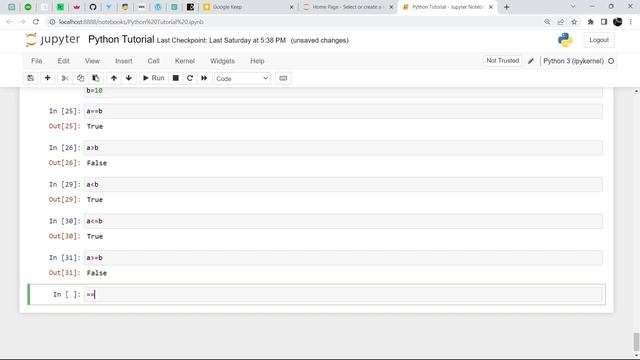Click the Logout button
This screenshot has width=640, height=360.
599,40
